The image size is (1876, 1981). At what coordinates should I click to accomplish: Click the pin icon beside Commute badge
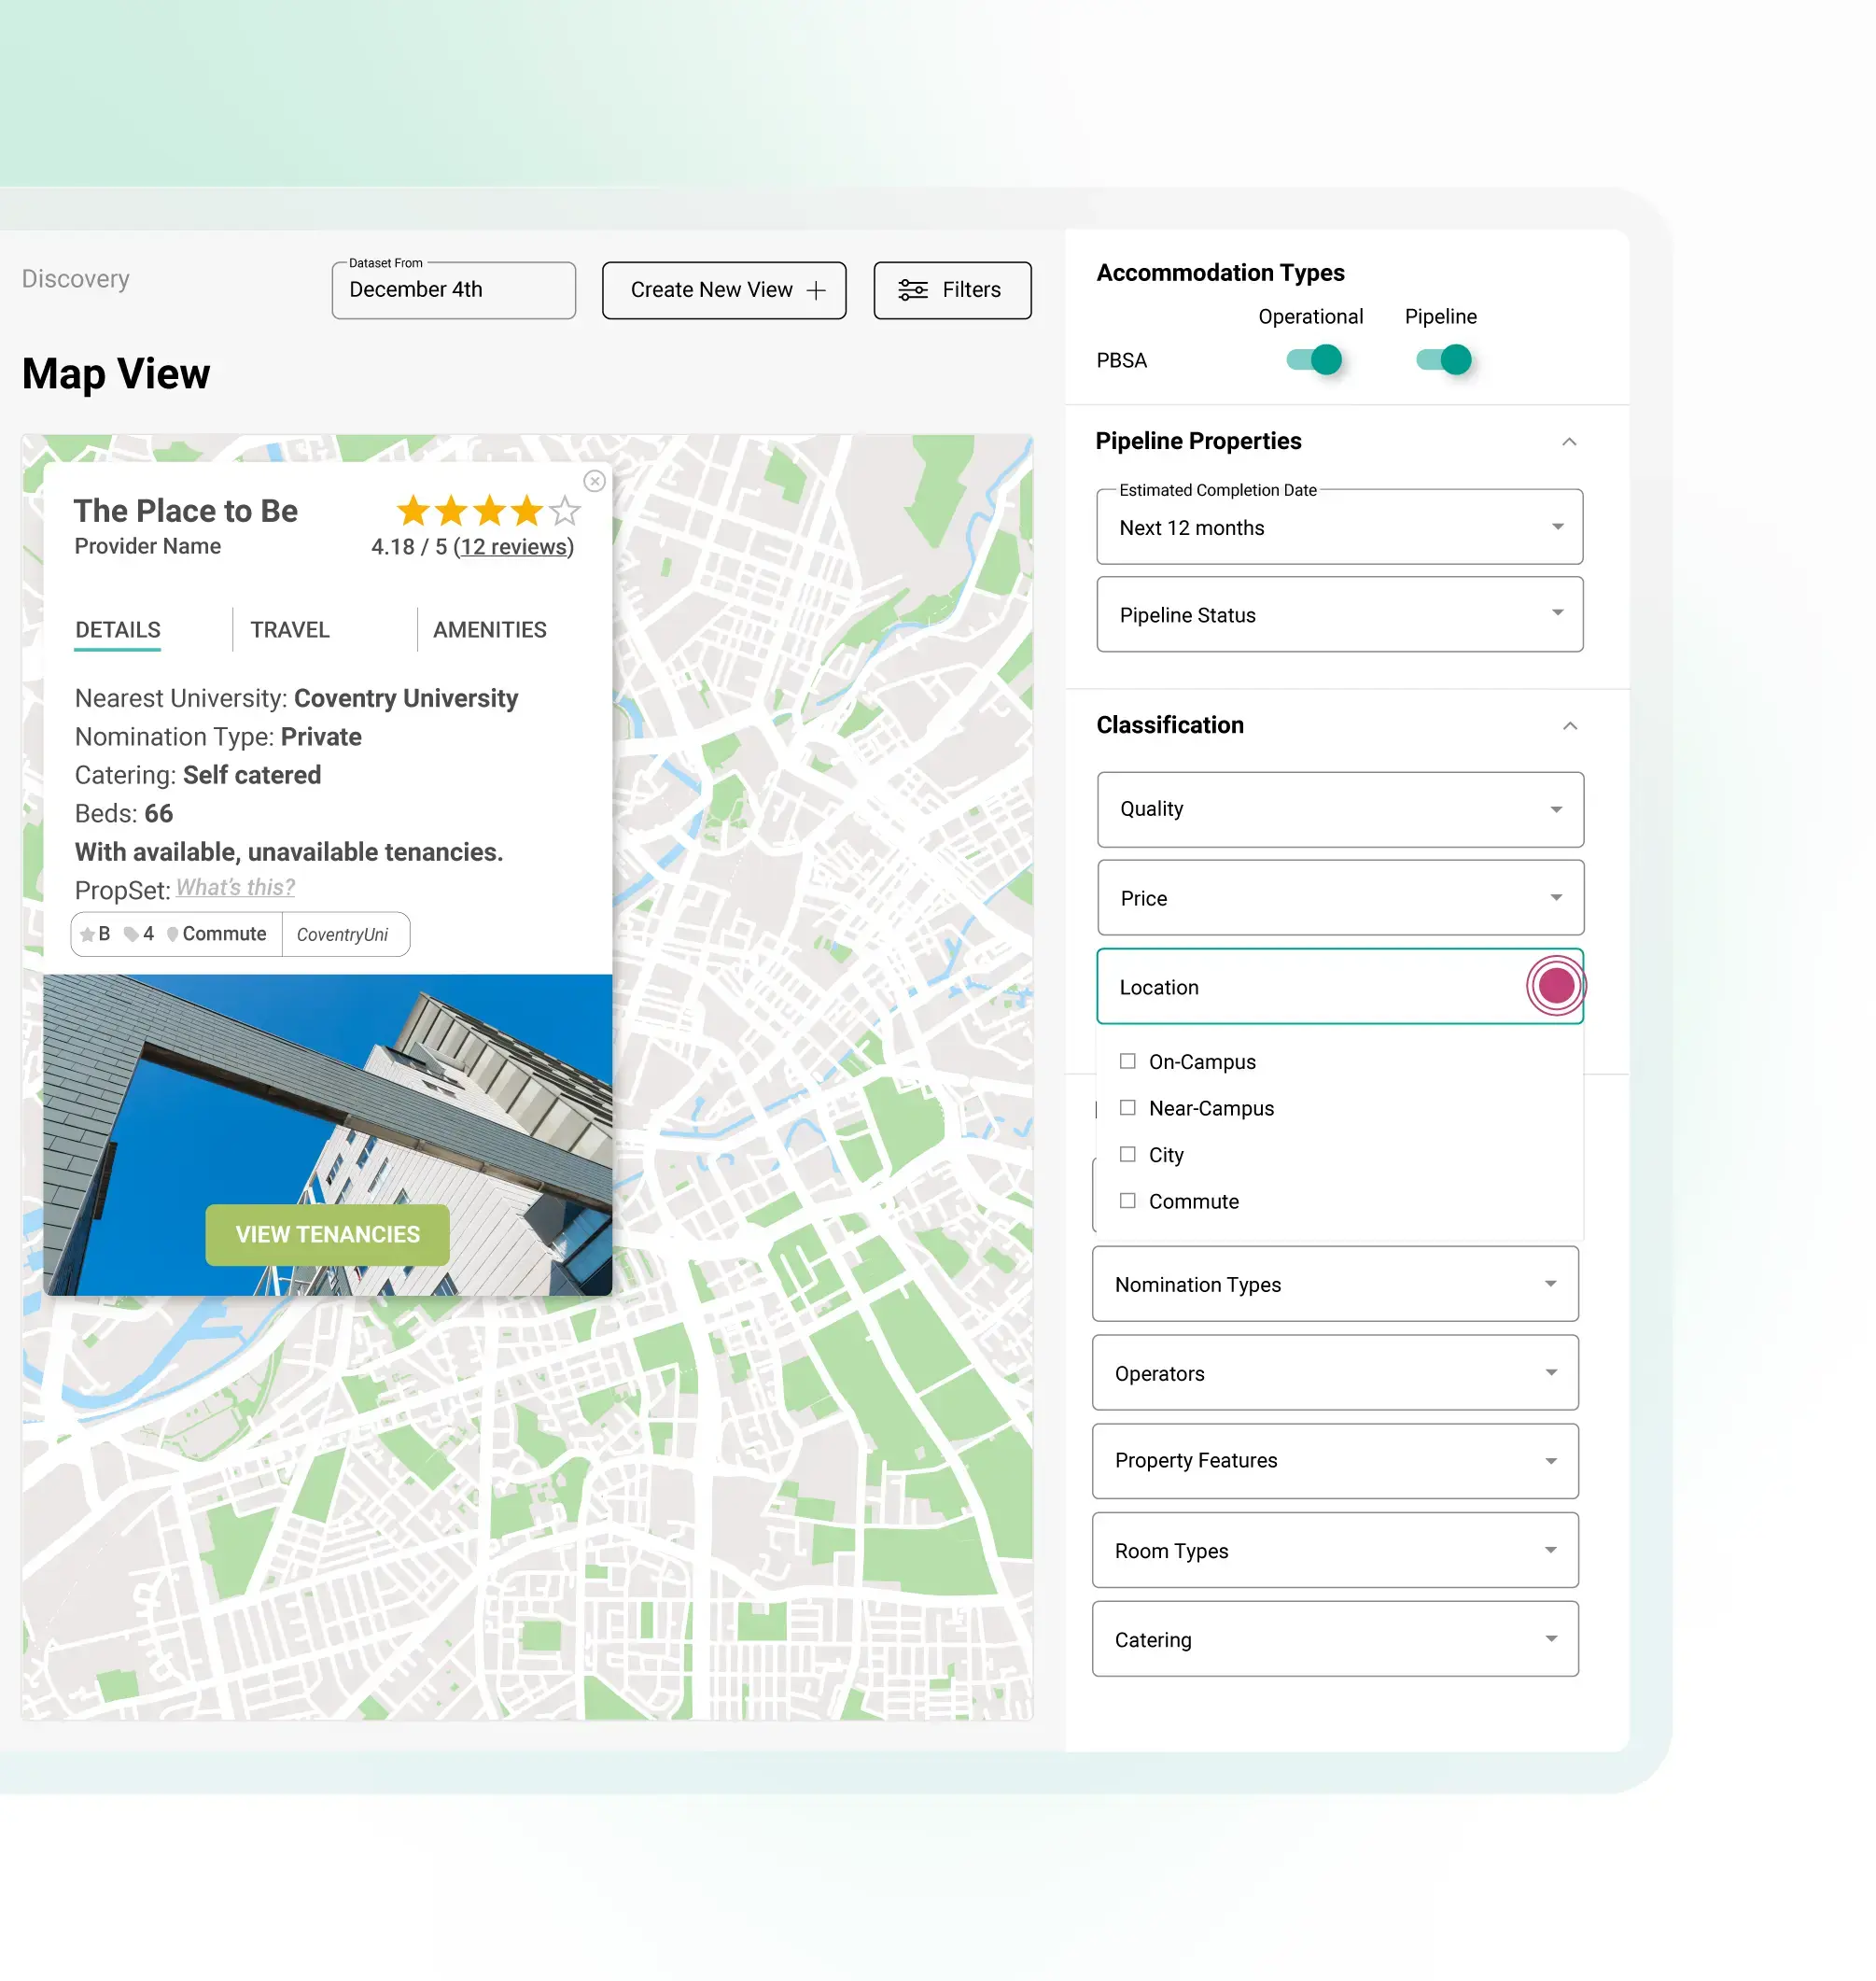coord(172,934)
